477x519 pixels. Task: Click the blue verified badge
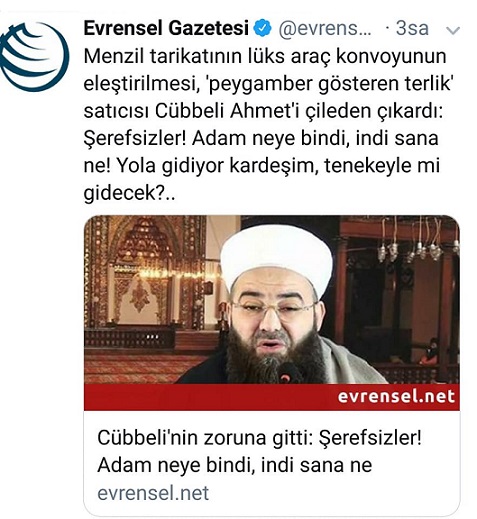pyautogui.click(x=263, y=28)
